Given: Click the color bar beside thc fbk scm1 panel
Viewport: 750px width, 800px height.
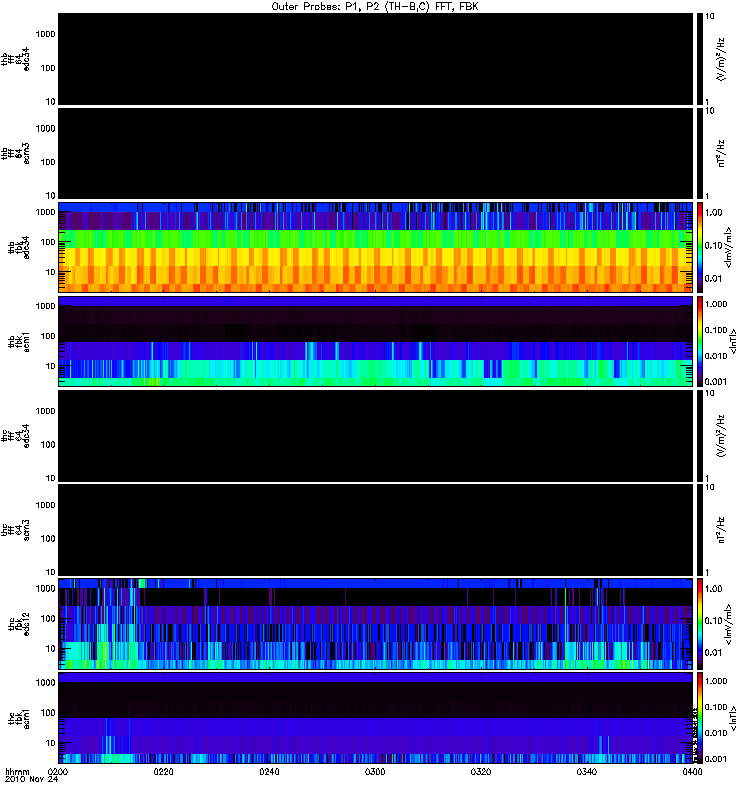Looking at the screenshot, I should [x=700, y=718].
